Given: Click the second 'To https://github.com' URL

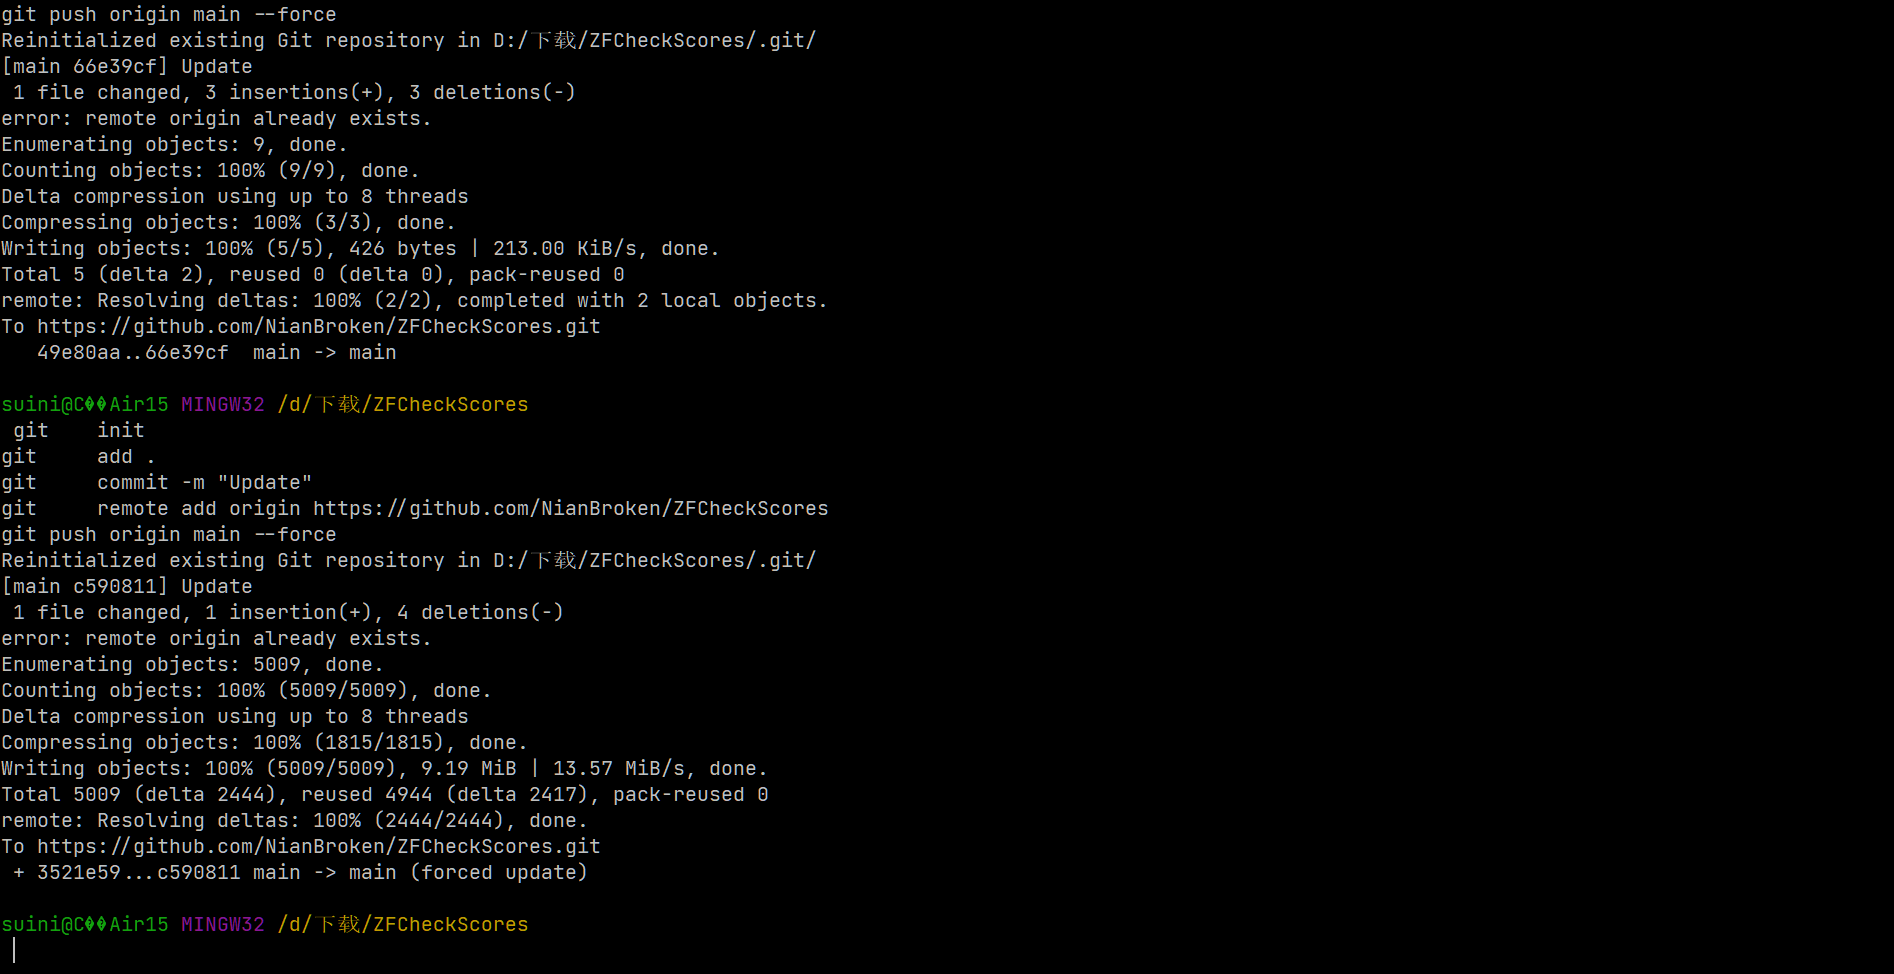Looking at the screenshot, I should click(319, 846).
